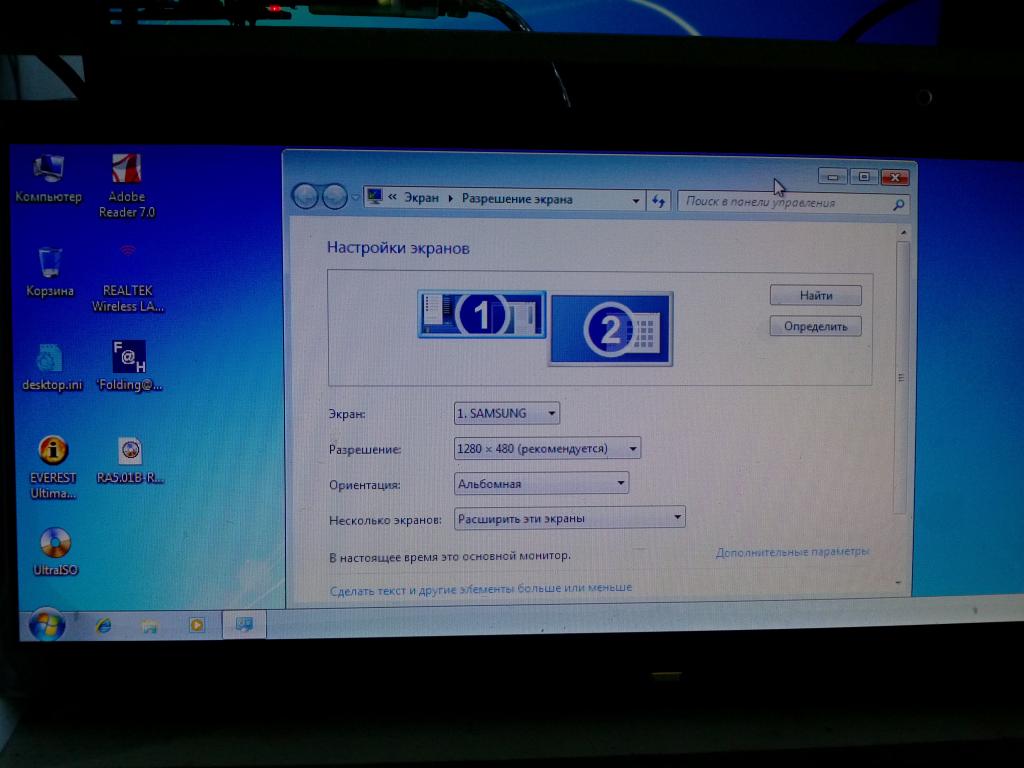Viewport: 1024px width, 768px height.
Task: Open the Folding@Home desktop shortcut
Action: tap(129, 366)
